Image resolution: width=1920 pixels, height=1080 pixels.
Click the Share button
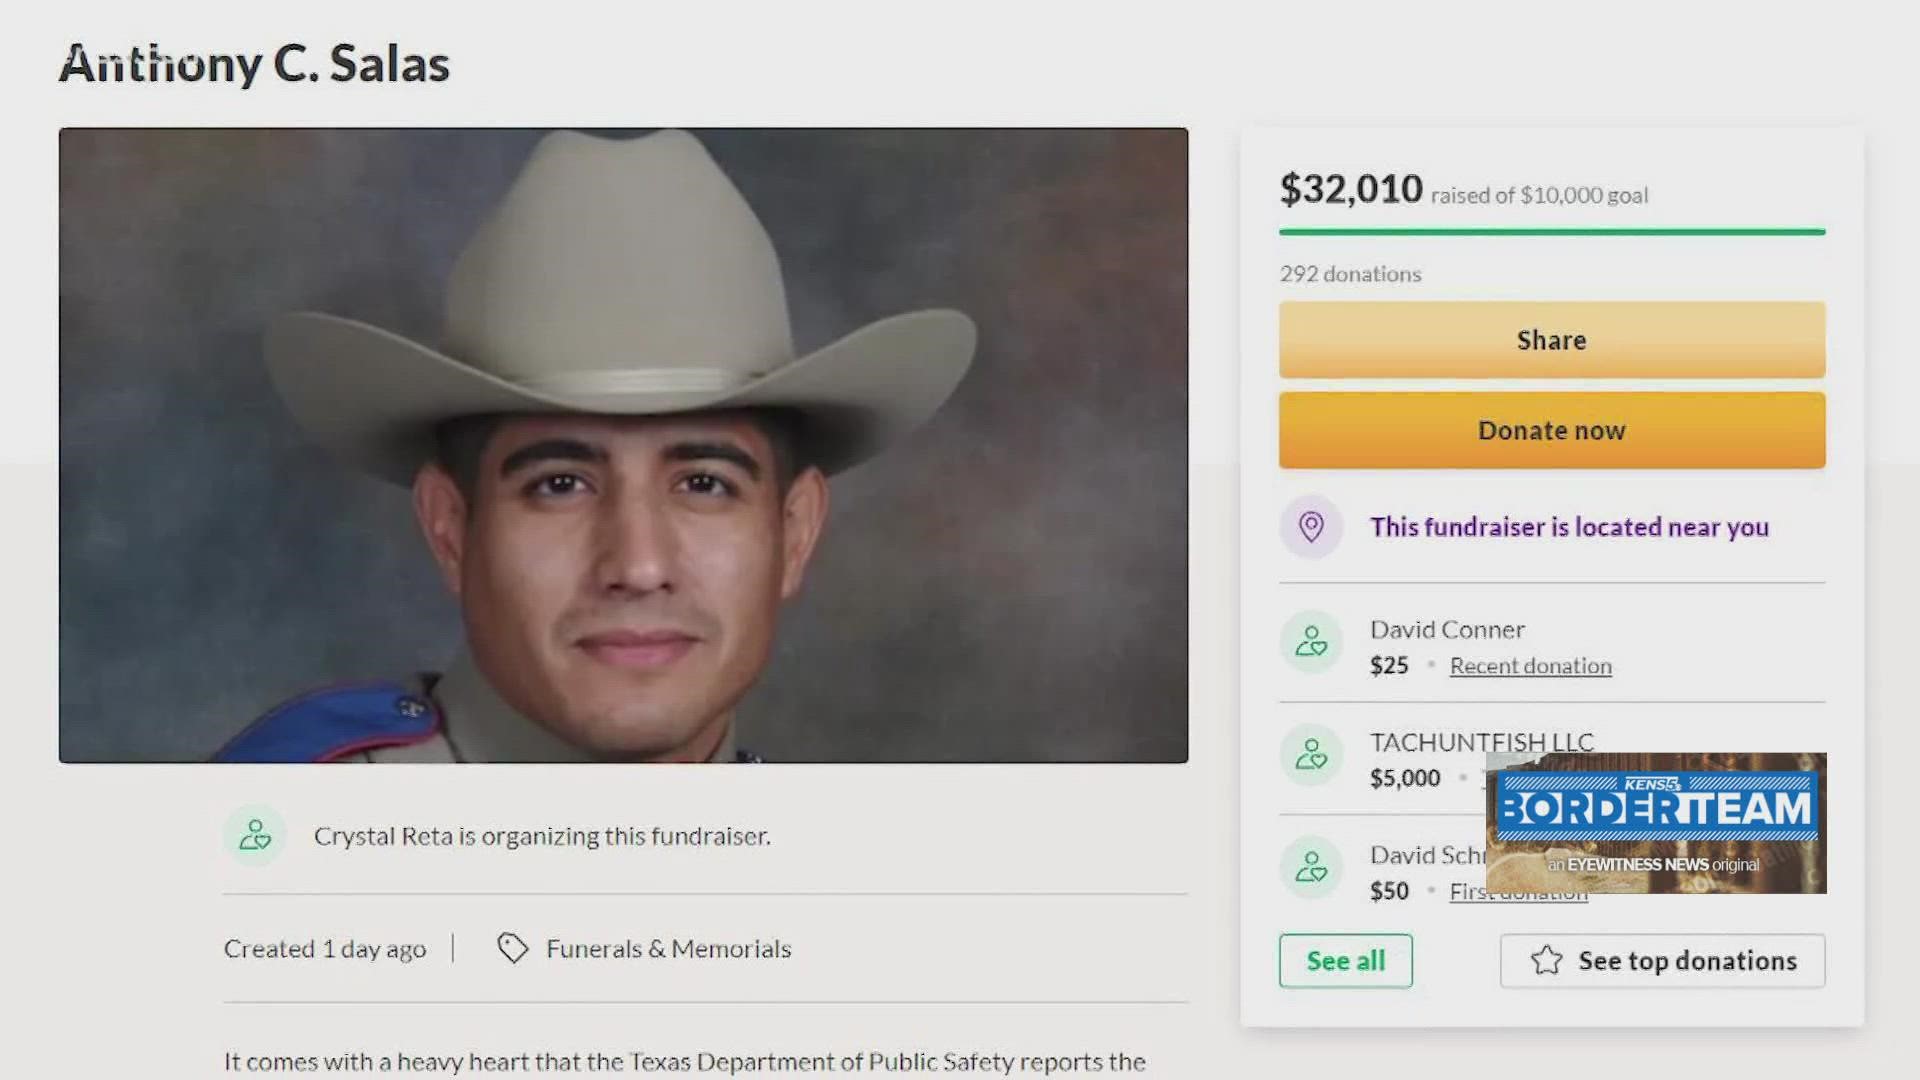(1551, 340)
